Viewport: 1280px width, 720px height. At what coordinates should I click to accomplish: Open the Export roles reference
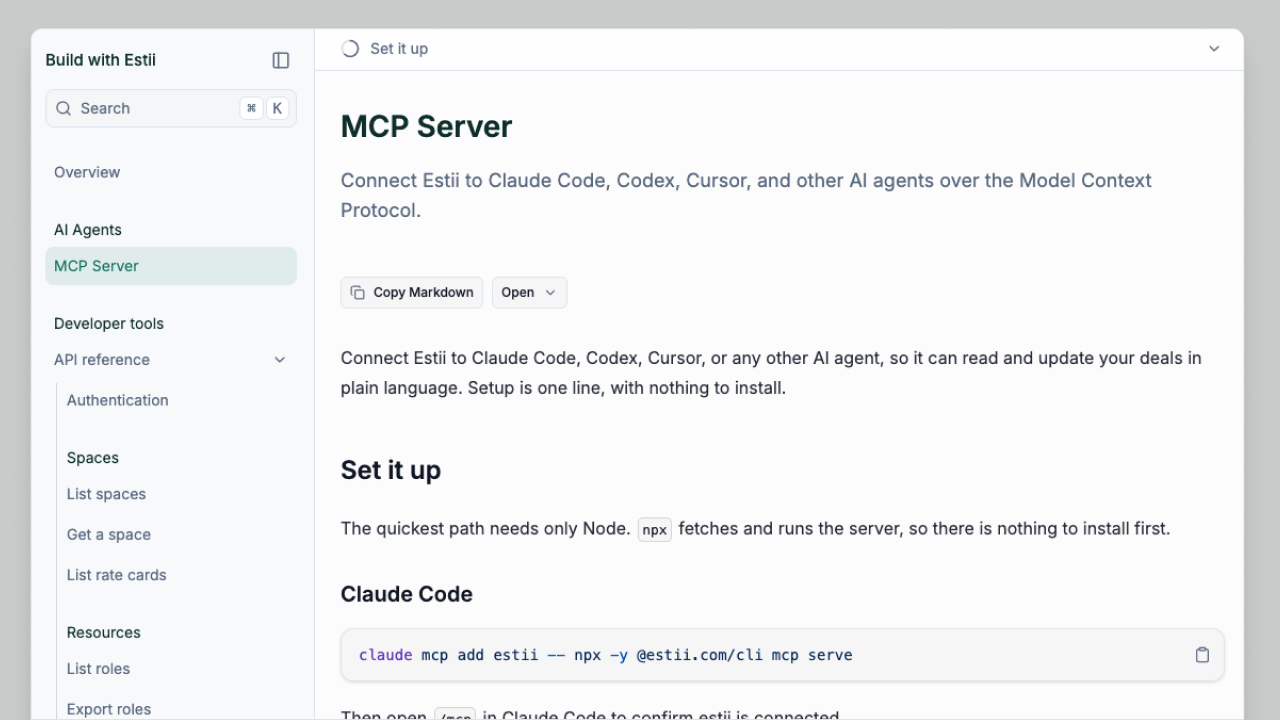click(109, 709)
